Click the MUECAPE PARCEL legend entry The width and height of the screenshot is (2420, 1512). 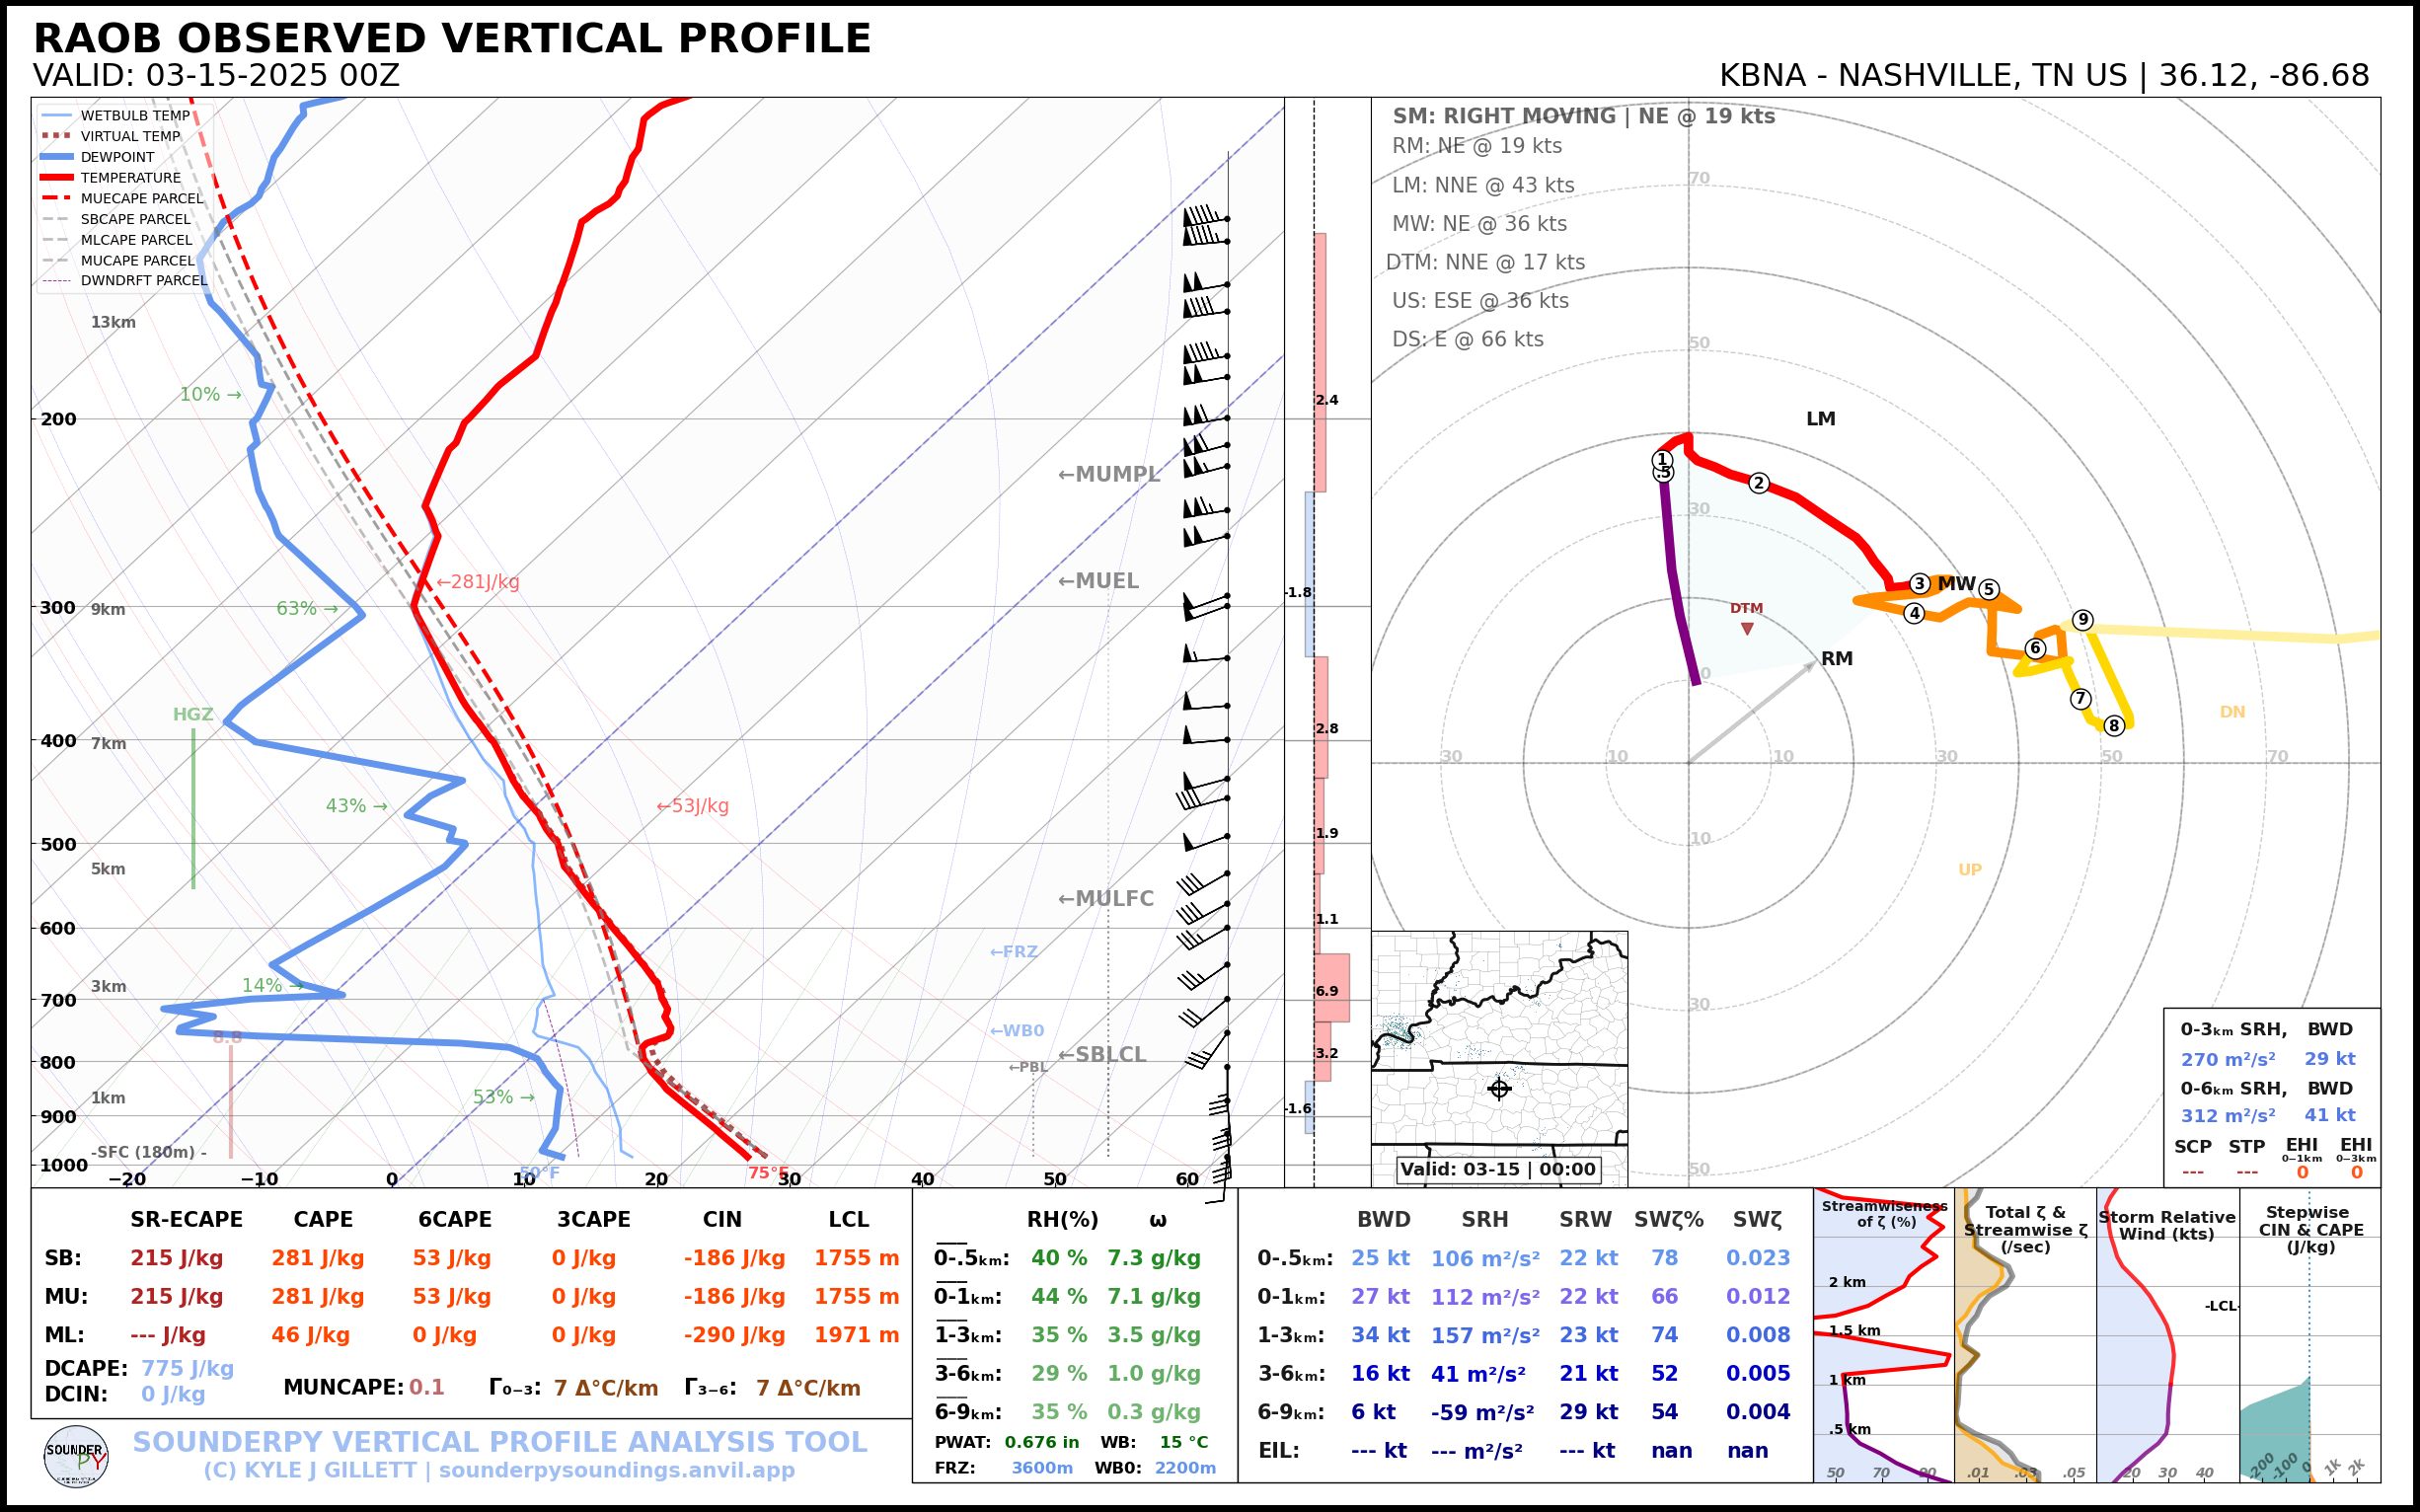(141, 198)
